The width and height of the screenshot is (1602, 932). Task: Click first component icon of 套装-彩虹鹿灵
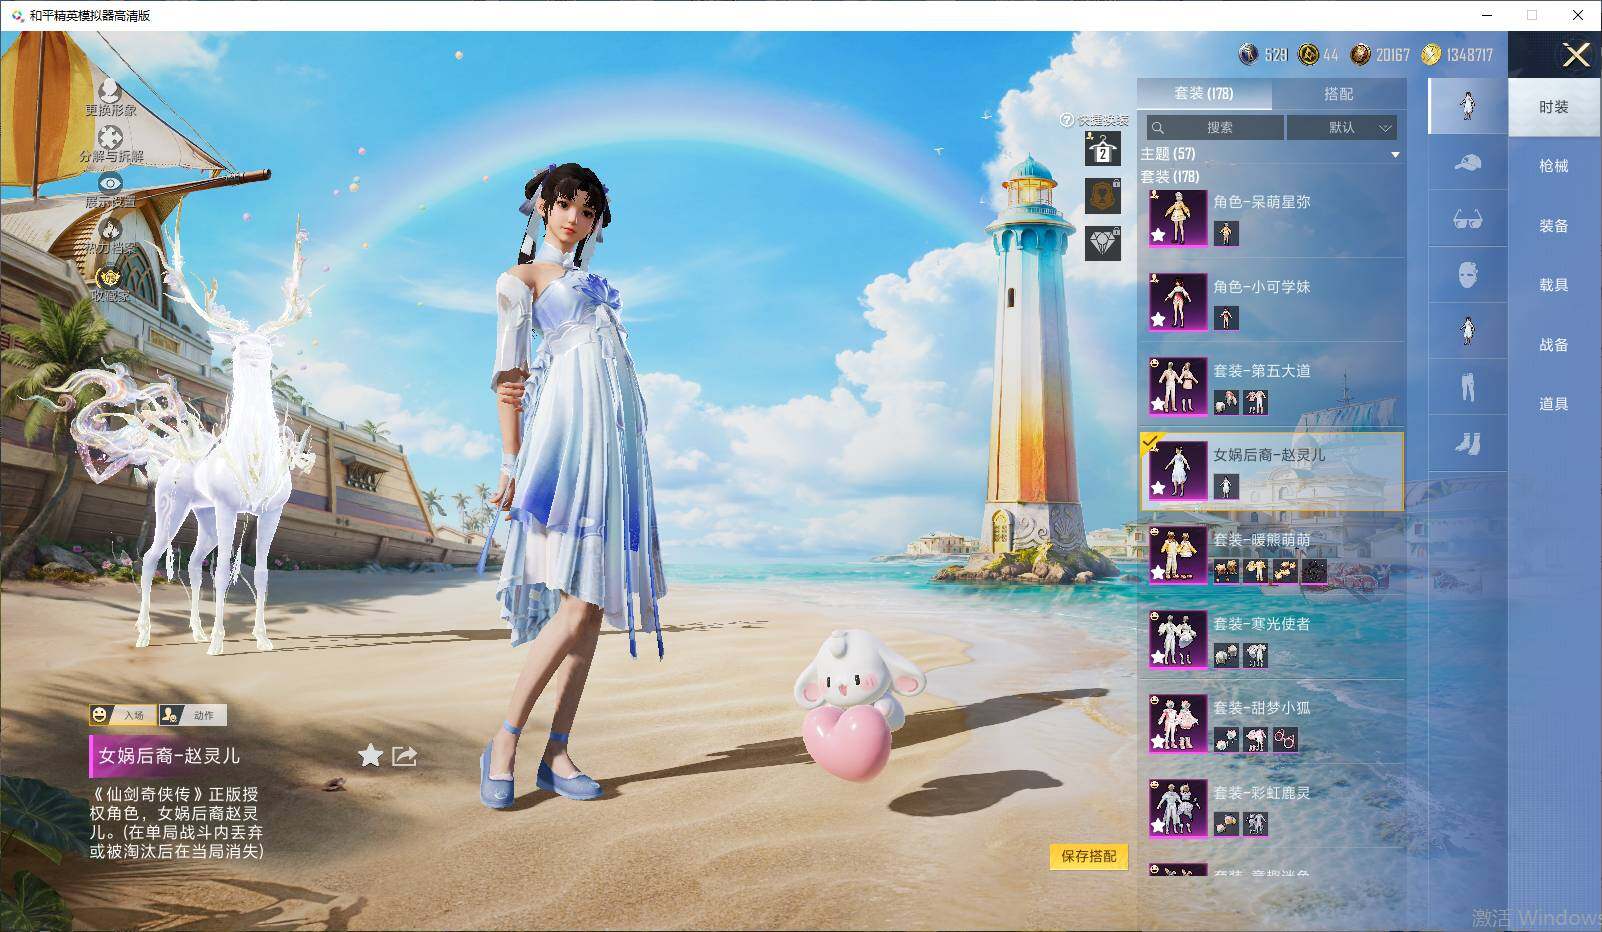(1226, 824)
